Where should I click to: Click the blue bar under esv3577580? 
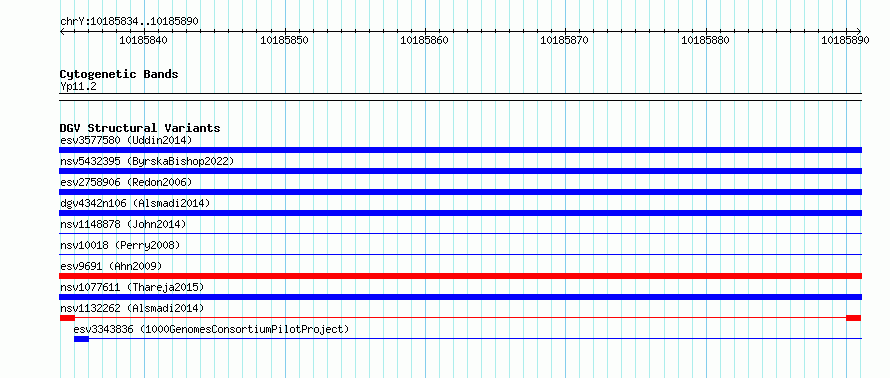click(x=460, y=150)
